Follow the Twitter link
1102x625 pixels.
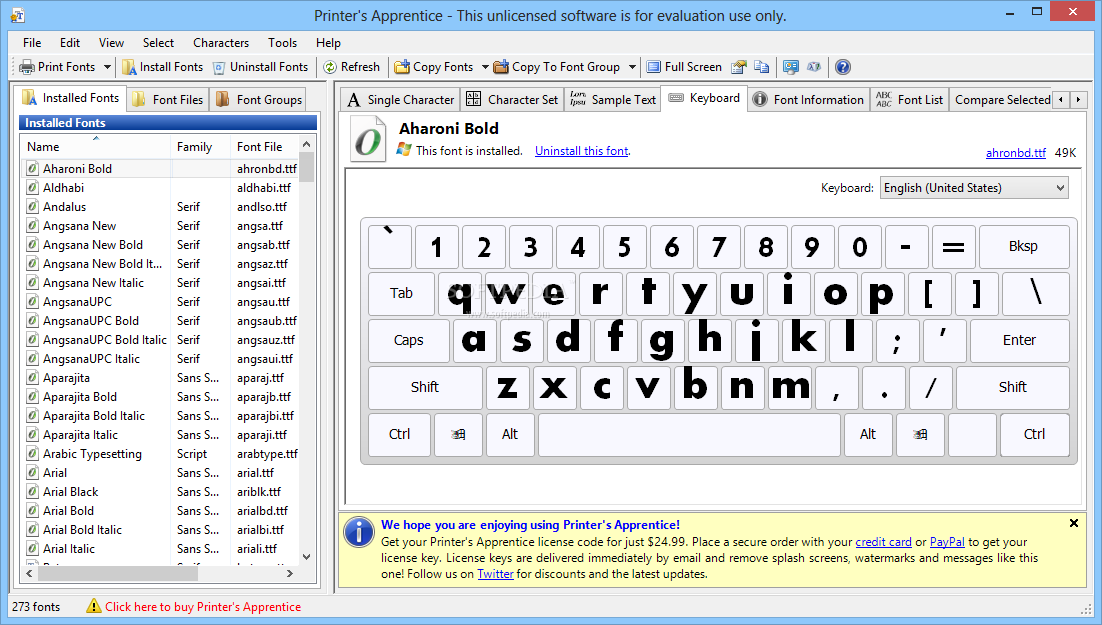[495, 574]
